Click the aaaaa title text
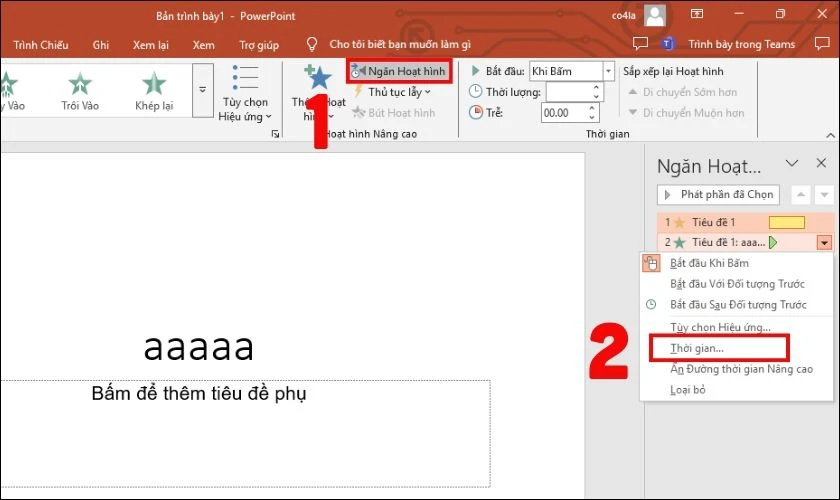 point(199,347)
